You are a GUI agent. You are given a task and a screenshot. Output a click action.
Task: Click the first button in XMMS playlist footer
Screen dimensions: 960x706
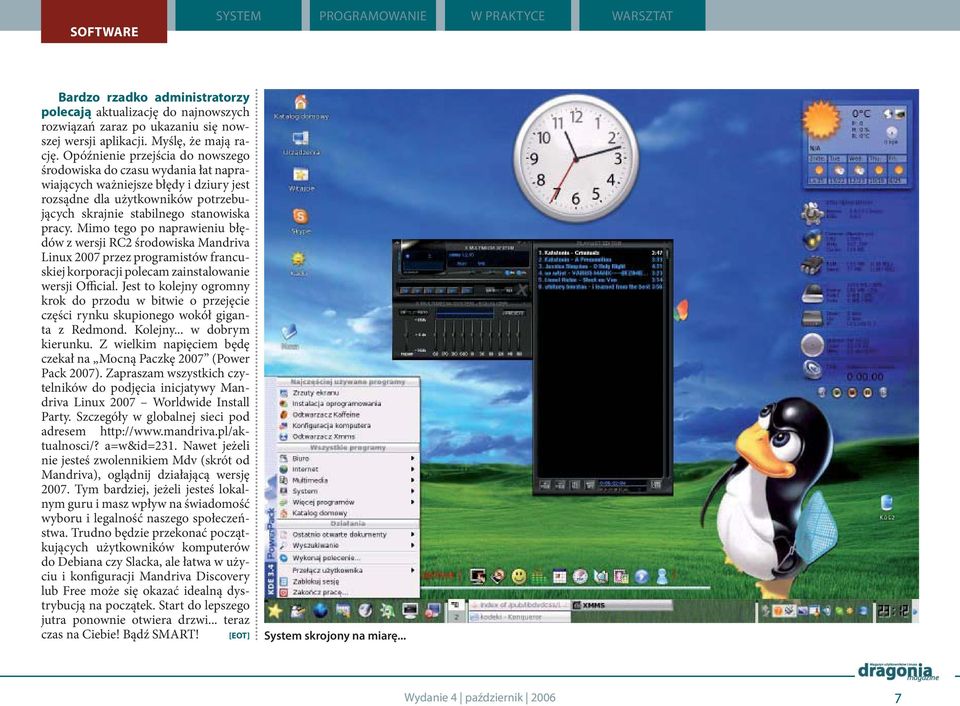click(545, 485)
